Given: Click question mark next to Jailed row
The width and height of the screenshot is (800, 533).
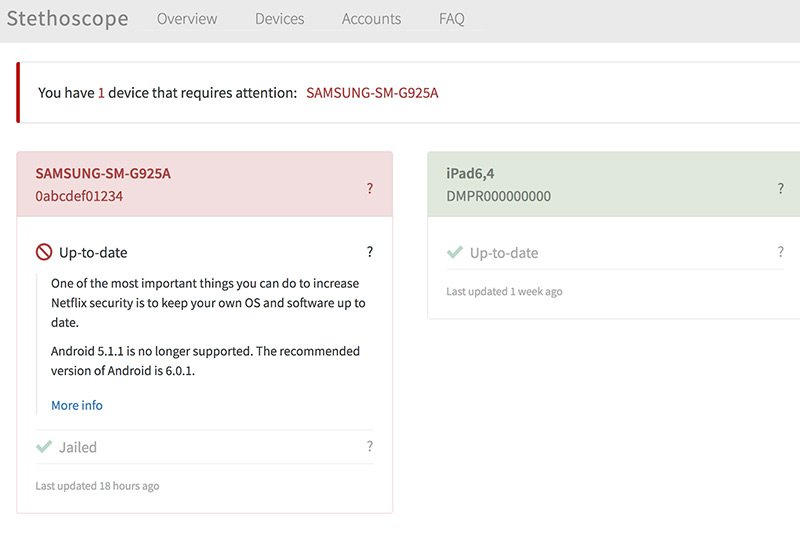Looking at the screenshot, I should [x=370, y=446].
